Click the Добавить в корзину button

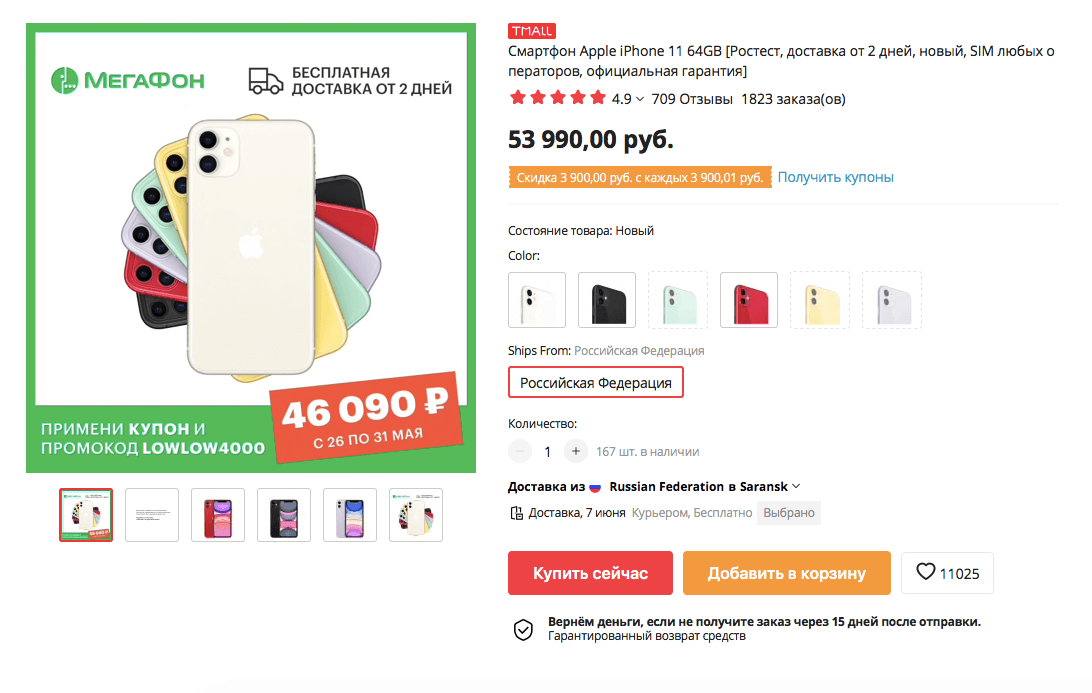(786, 572)
